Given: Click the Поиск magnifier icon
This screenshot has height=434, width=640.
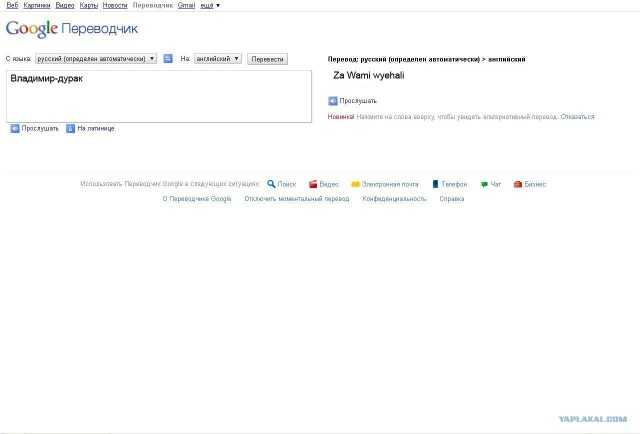Looking at the screenshot, I should (271, 184).
